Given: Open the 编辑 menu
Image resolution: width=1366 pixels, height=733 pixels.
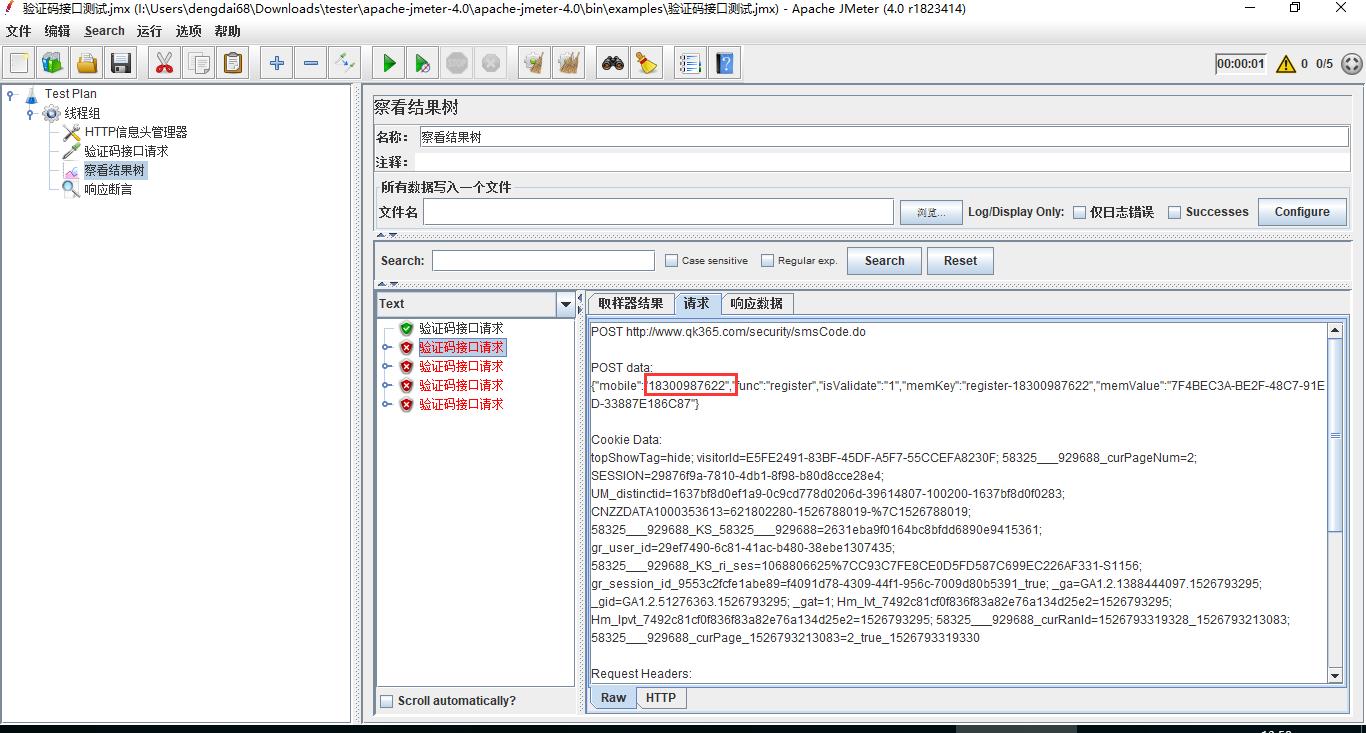Looking at the screenshot, I should 57,31.
